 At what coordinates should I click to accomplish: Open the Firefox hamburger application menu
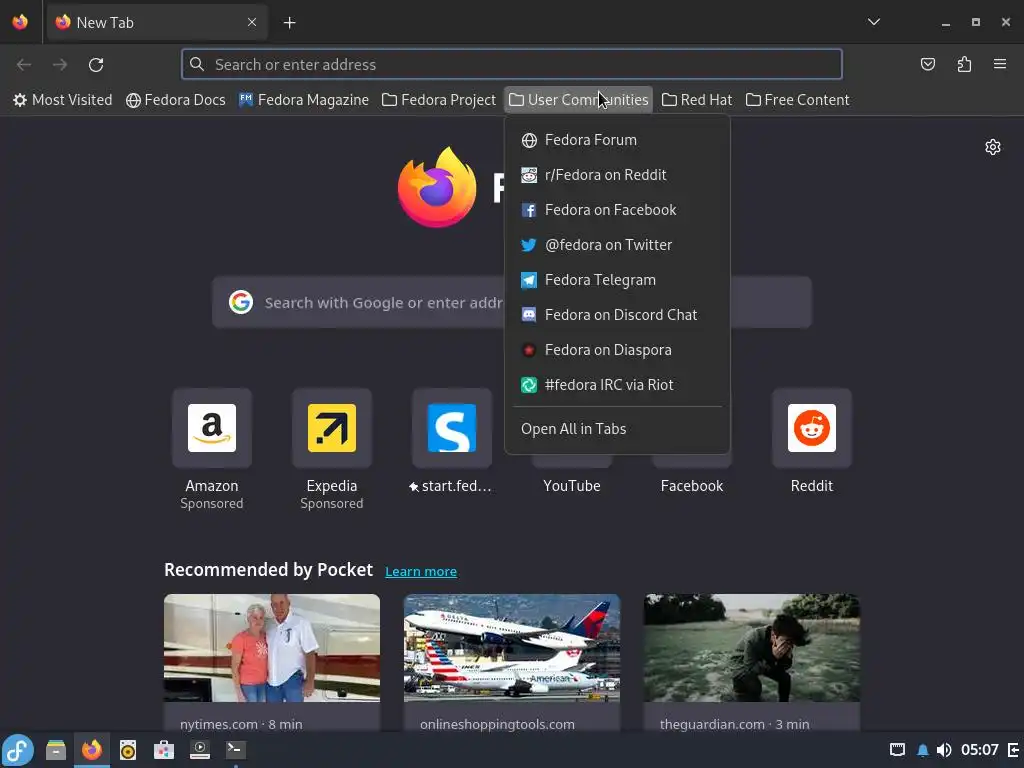[x=1000, y=64]
